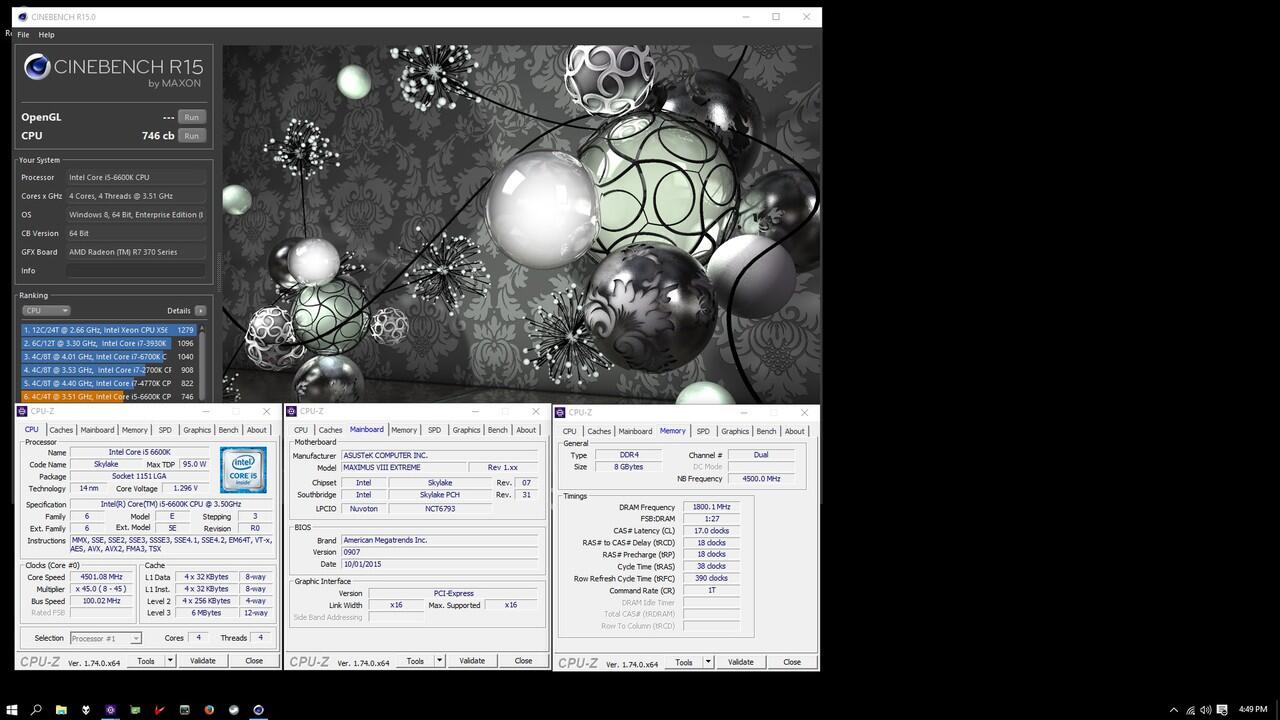Select ranking row i7-4770K 822
This screenshot has width=1280, height=720.
[108, 383]
